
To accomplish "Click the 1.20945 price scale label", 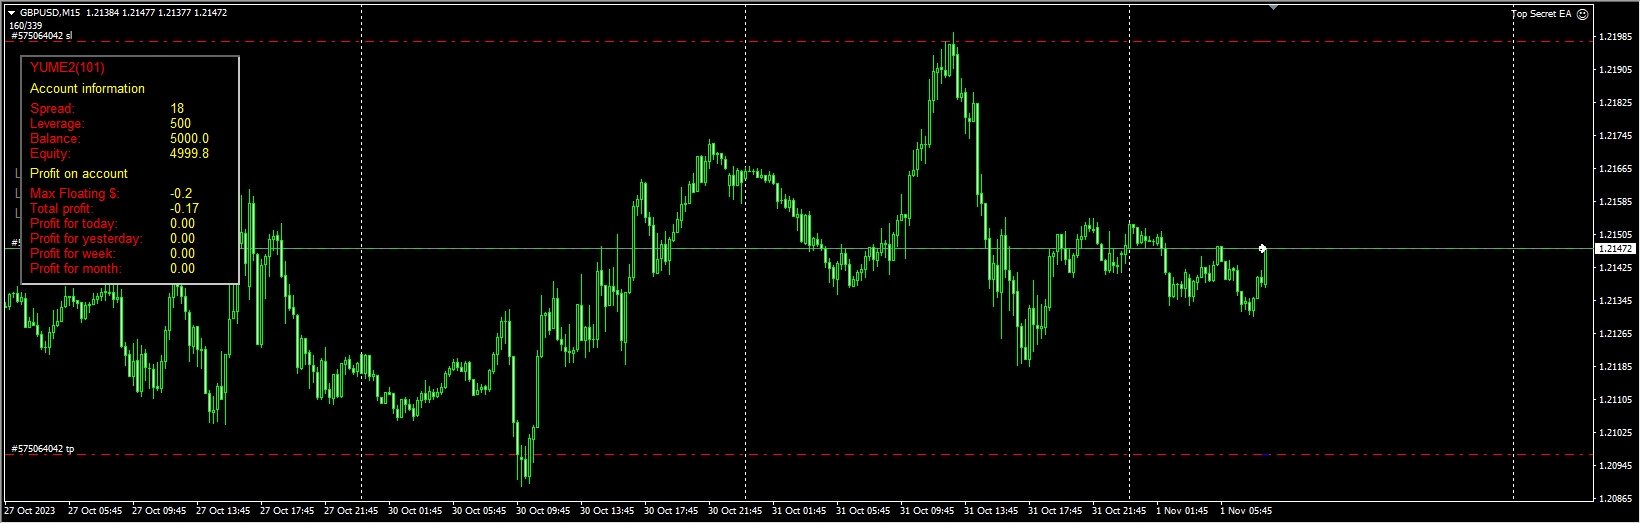I will pos(1616,466).
